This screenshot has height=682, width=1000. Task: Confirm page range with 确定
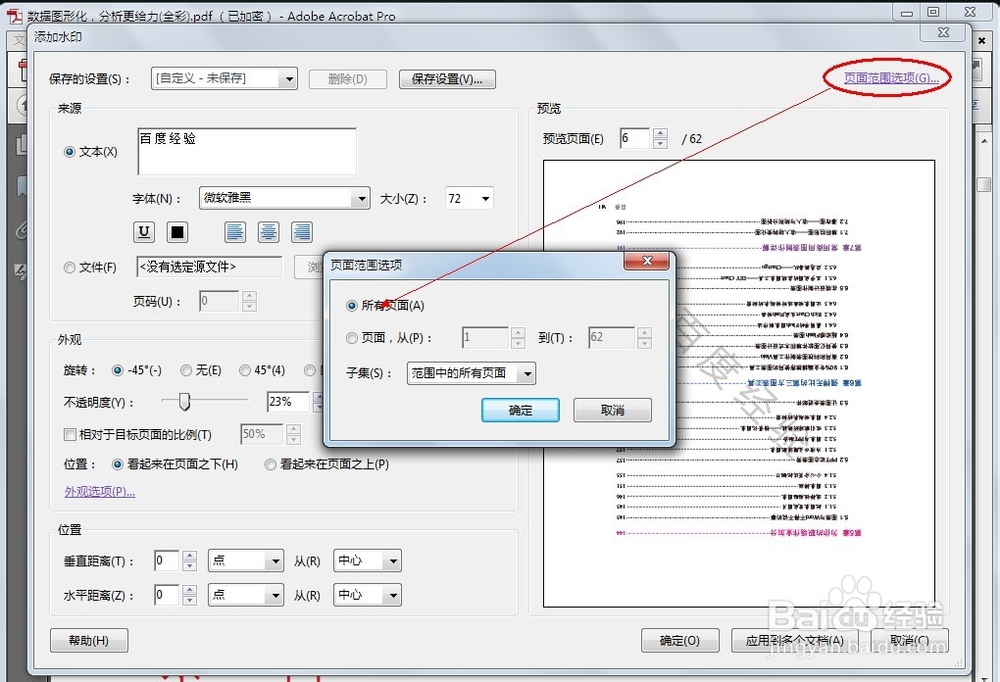(x=520, y=410)
